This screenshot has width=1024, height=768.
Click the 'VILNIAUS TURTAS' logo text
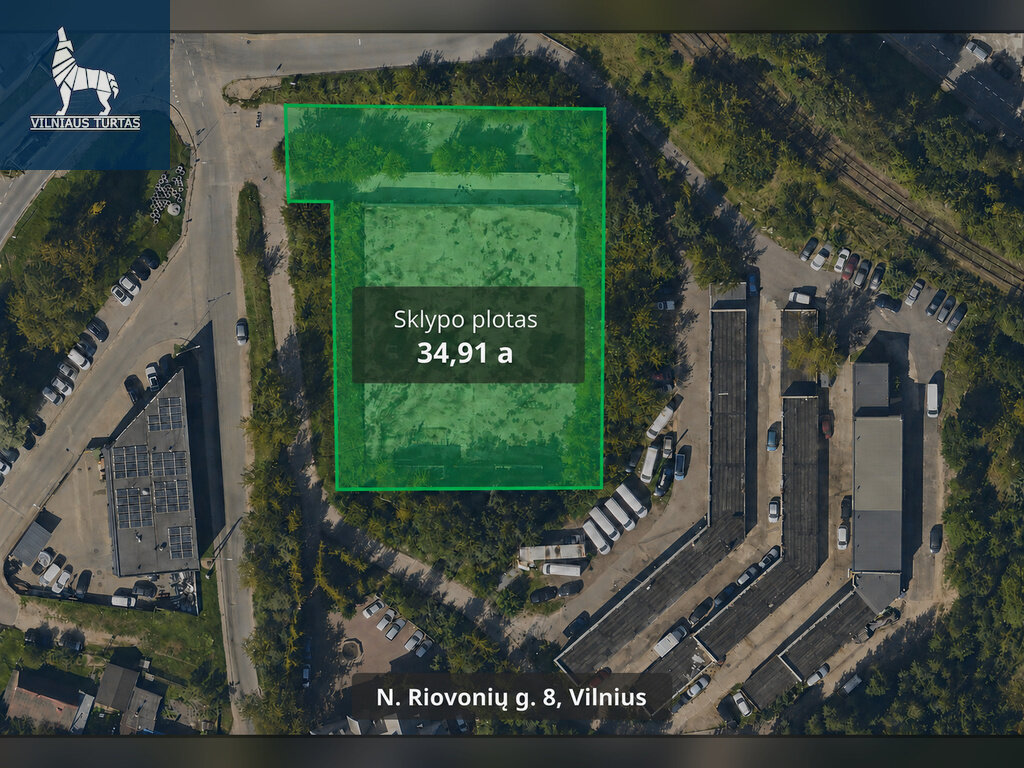[x=85, y=123]
